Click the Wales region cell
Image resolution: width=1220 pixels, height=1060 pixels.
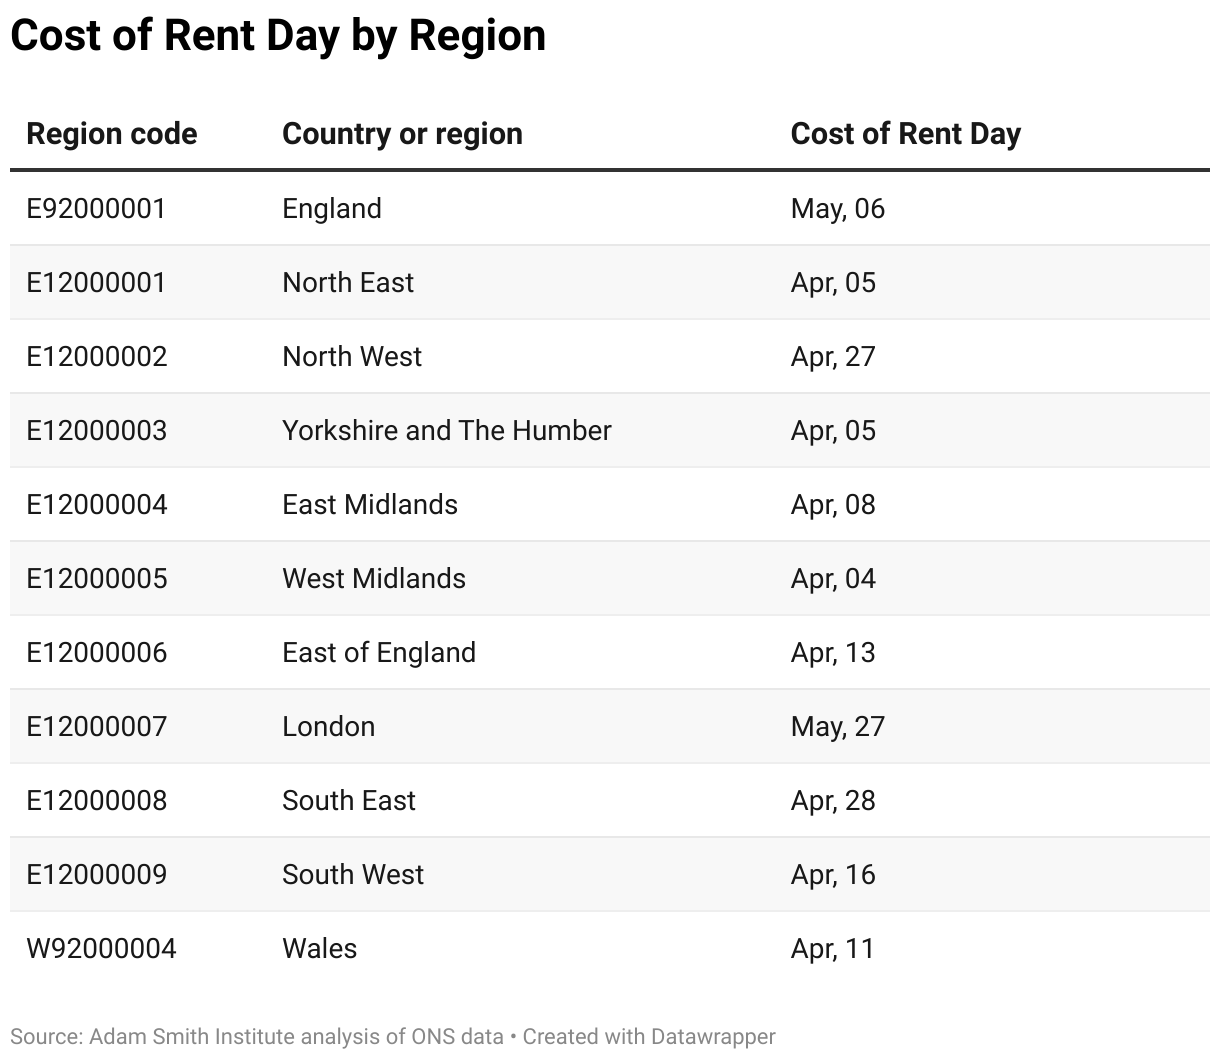320,948
